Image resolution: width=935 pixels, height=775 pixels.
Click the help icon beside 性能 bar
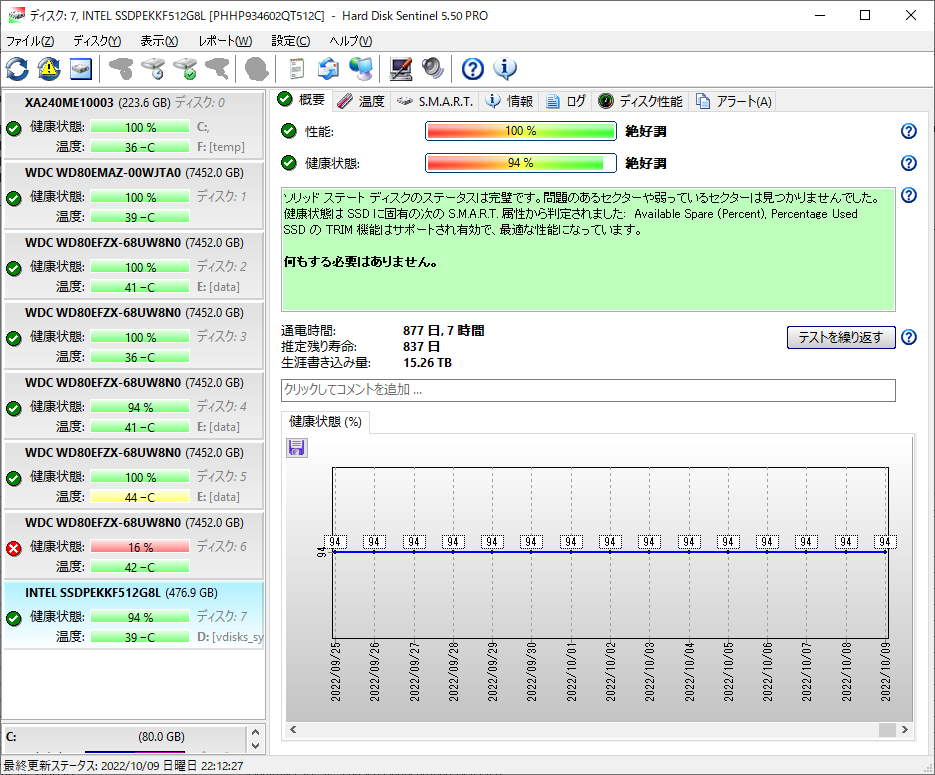point(909,131)
